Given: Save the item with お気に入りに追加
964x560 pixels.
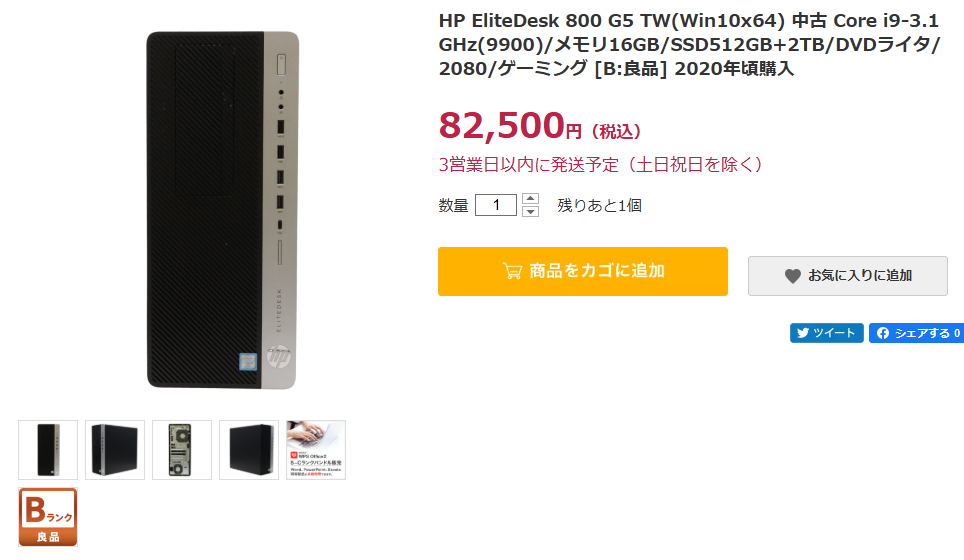Looking at the screenshot, I should pos(848,276).
